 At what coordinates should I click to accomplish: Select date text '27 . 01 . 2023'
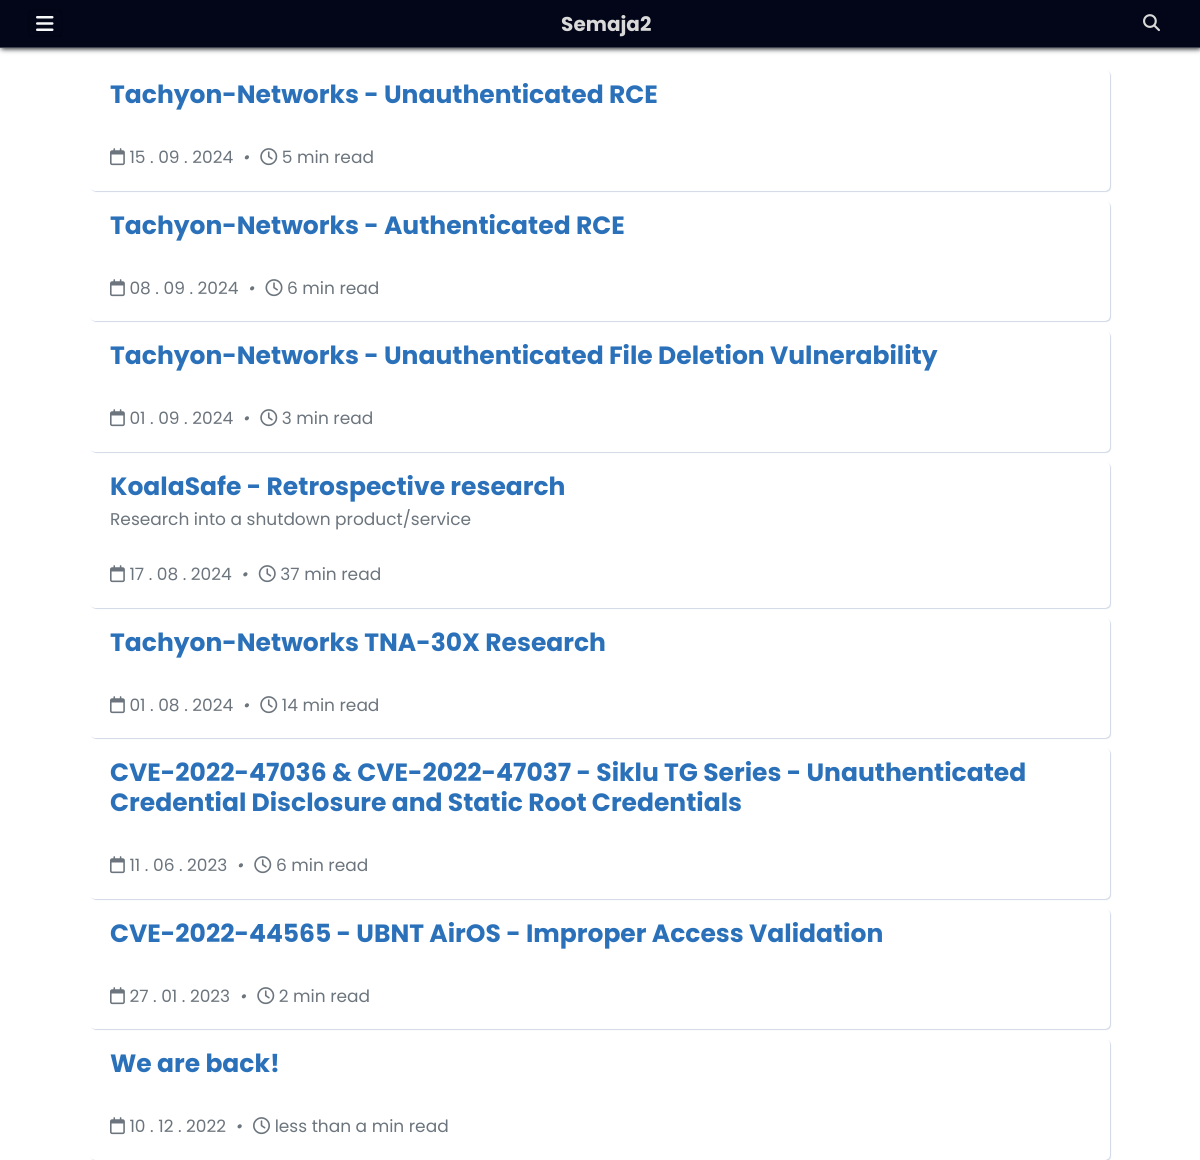point(180,996)
